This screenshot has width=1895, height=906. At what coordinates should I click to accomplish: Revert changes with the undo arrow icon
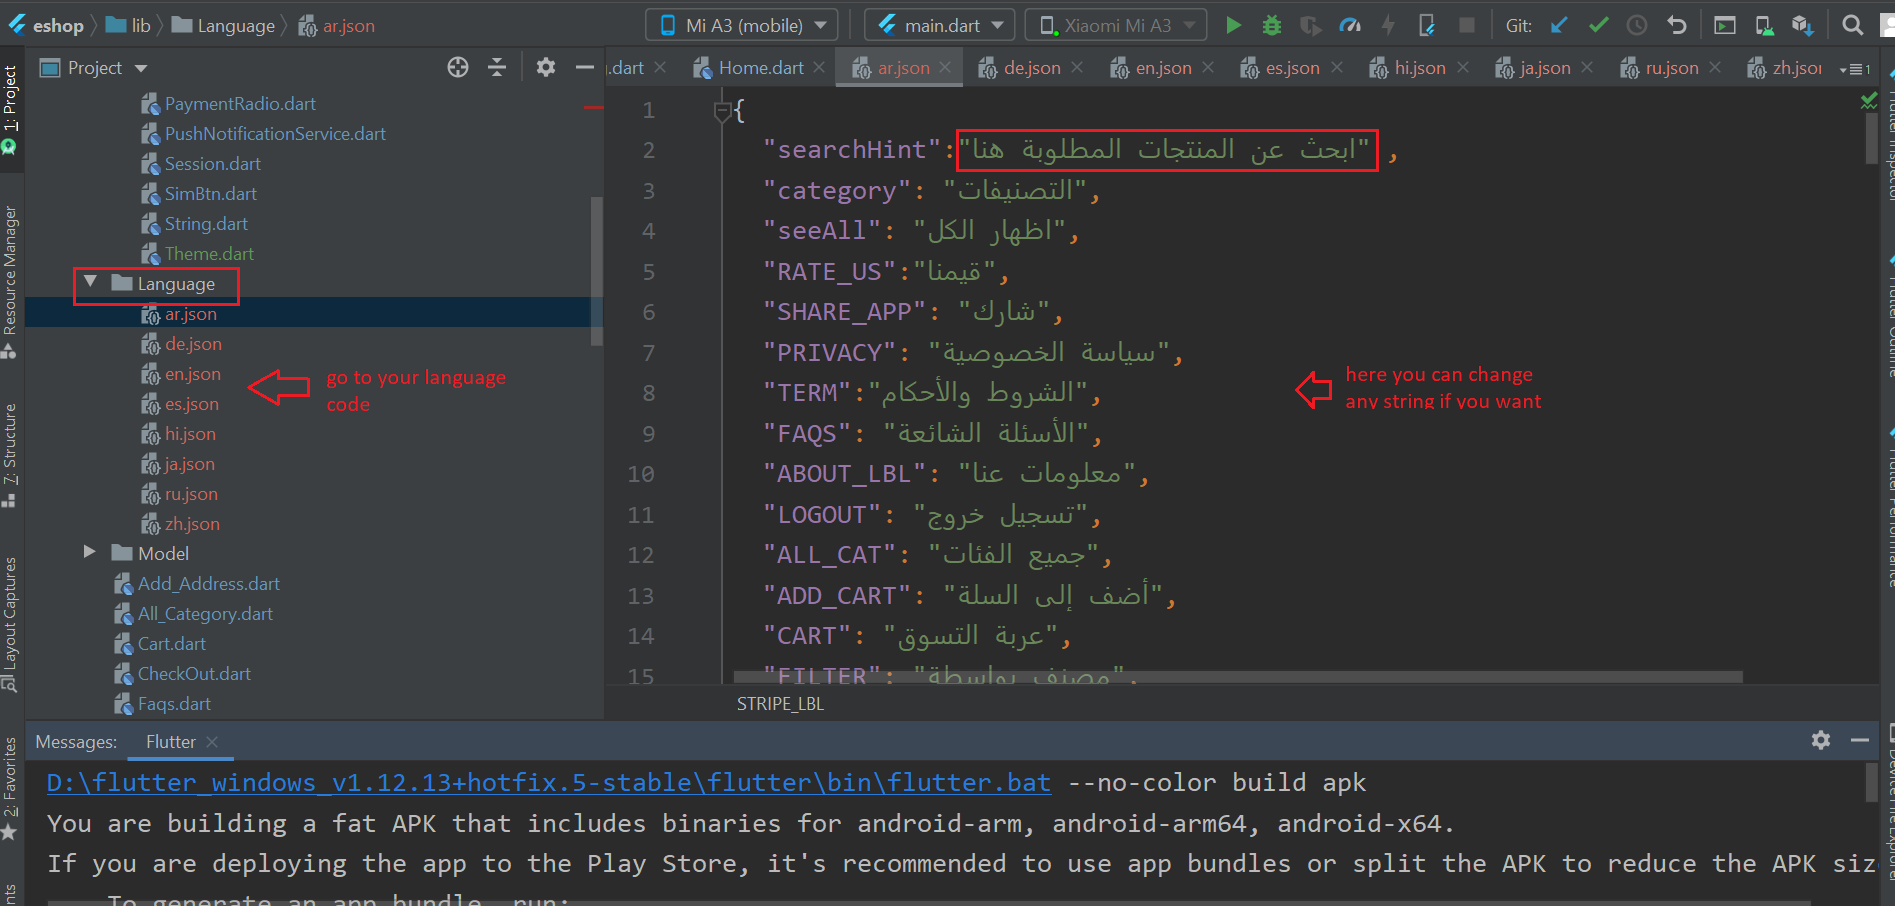(x=1677, y=25)
